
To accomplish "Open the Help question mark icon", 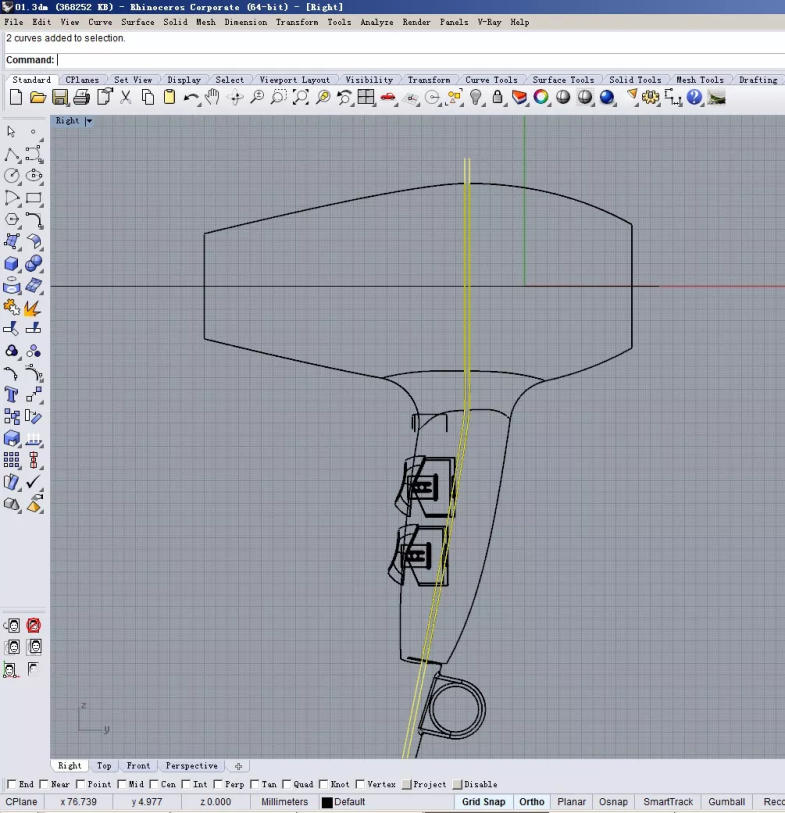I will [x=694, y=97].
